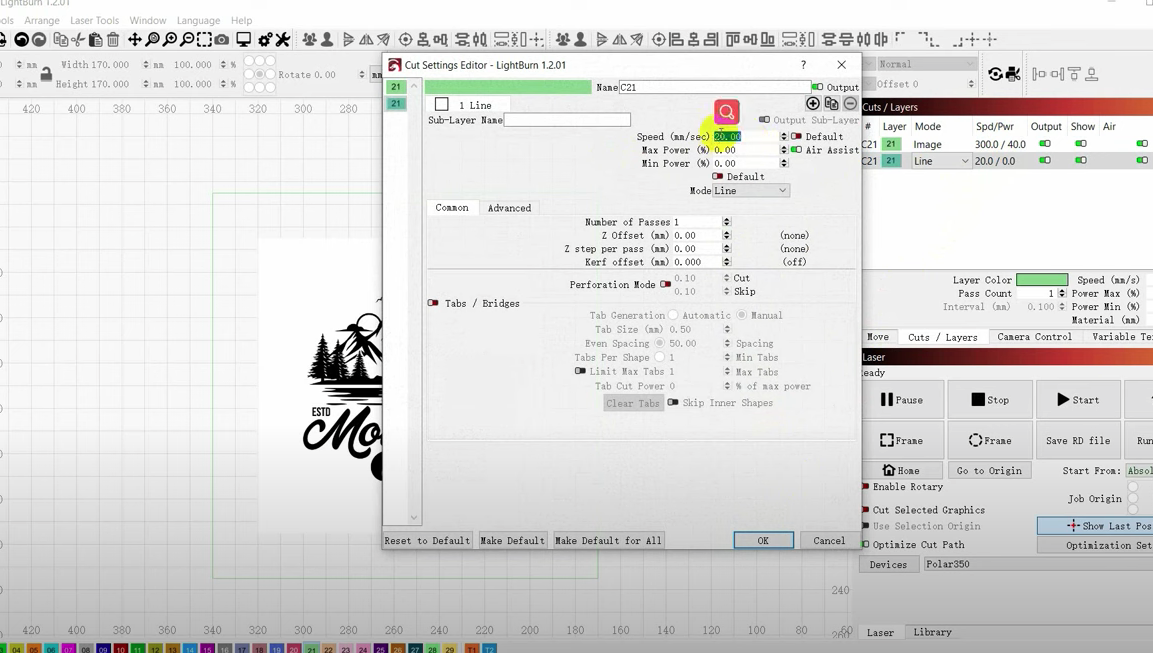
Task: Click the Redo arrow icon in toolbar
Action: coord(39,40)
